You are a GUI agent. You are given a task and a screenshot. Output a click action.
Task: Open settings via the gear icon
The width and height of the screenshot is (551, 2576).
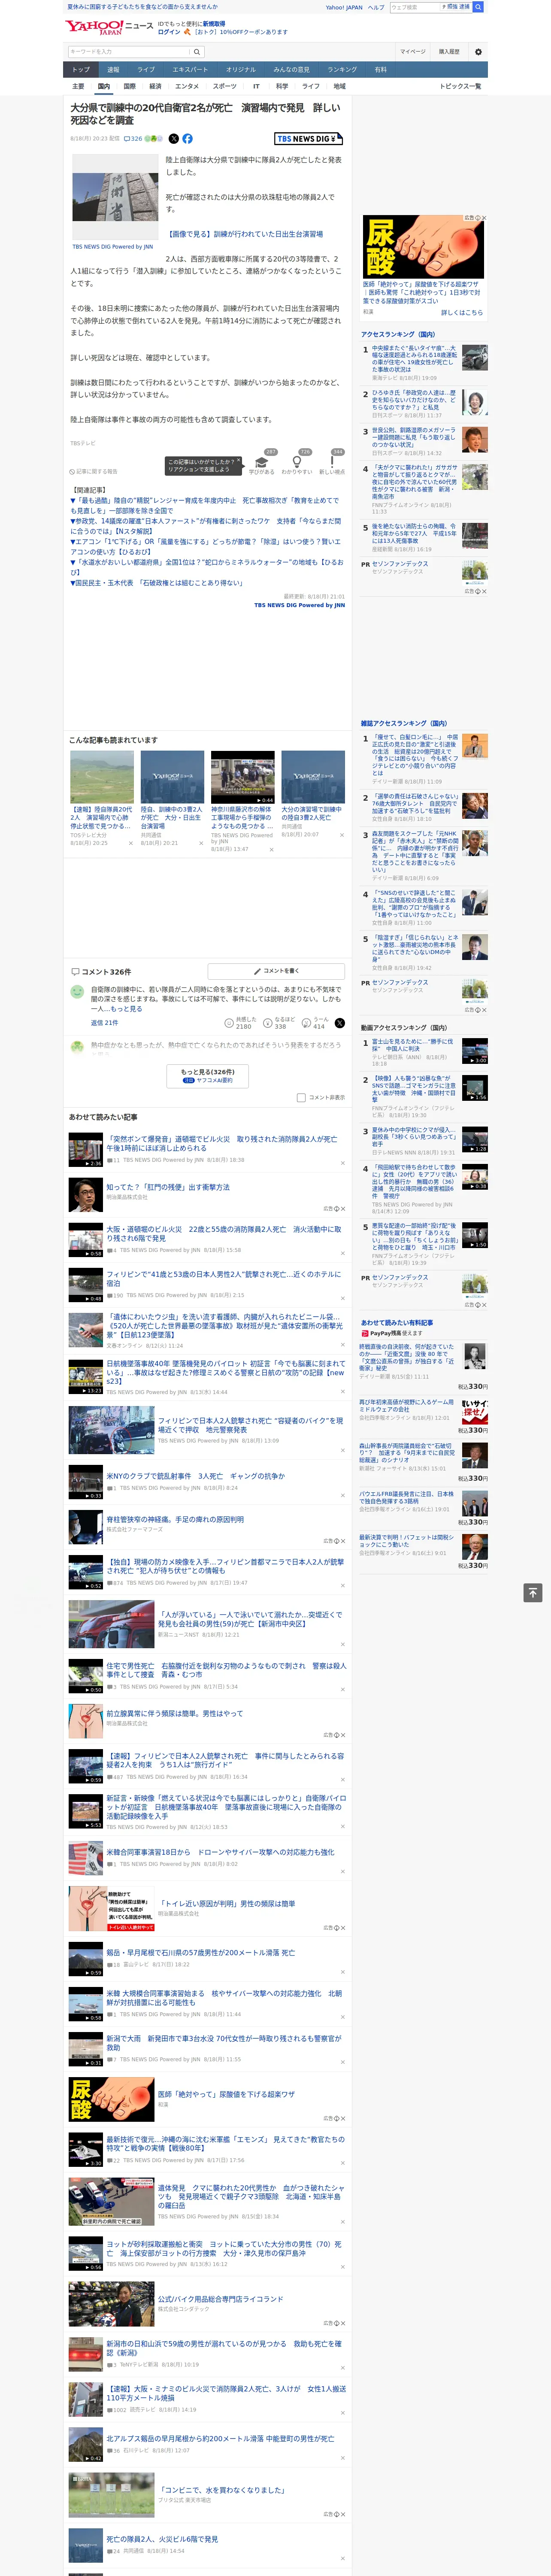point(478,52)
